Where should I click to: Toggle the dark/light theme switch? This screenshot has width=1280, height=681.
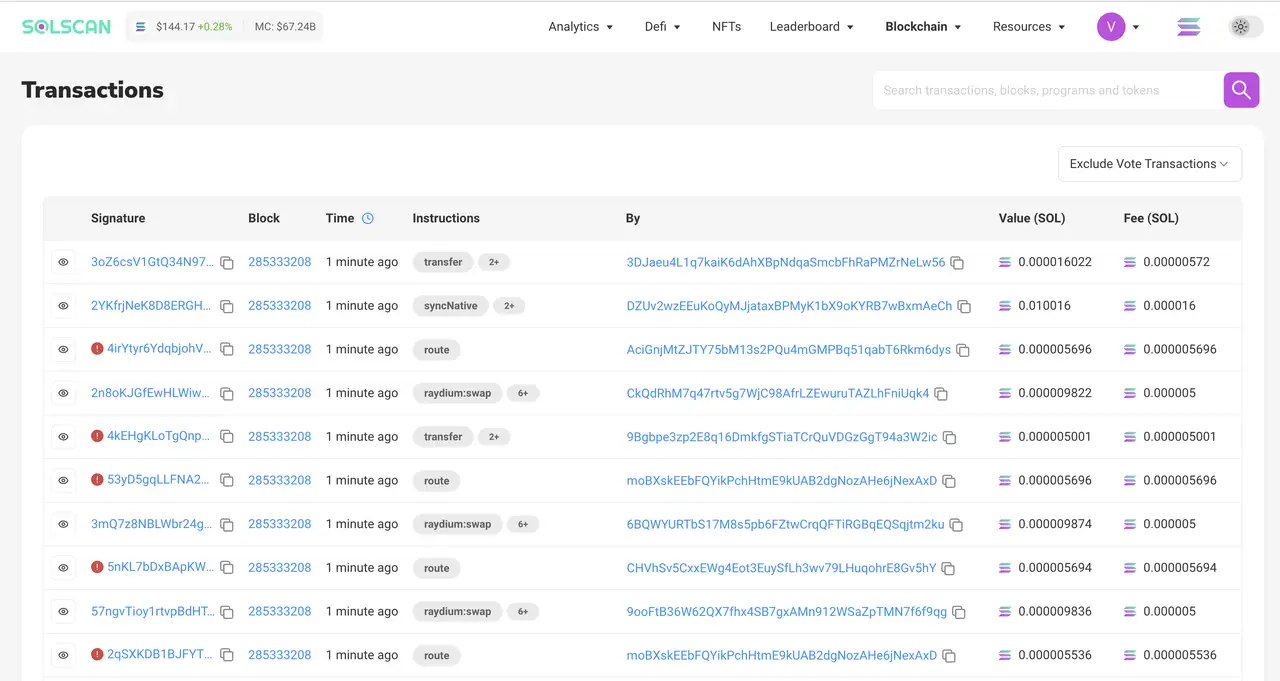1245,27
